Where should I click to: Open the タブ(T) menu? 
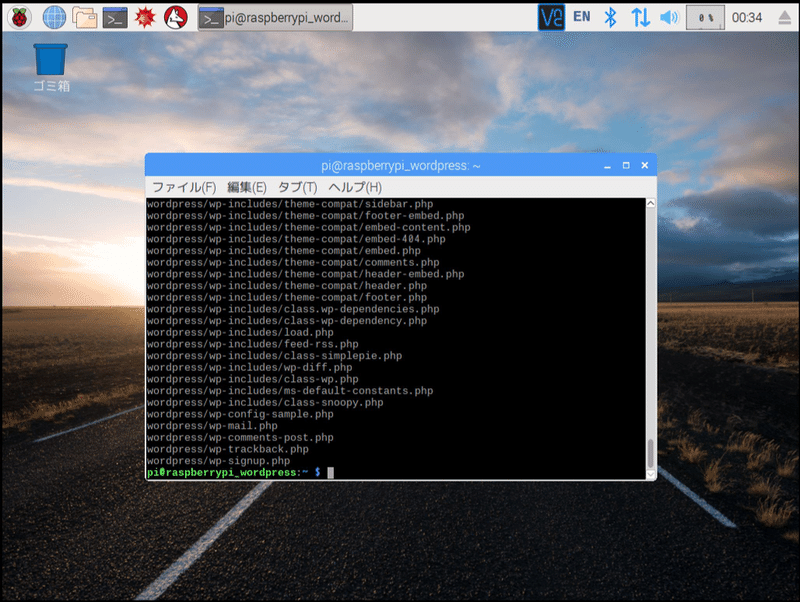pyautogui.click(x=297, y=187)
